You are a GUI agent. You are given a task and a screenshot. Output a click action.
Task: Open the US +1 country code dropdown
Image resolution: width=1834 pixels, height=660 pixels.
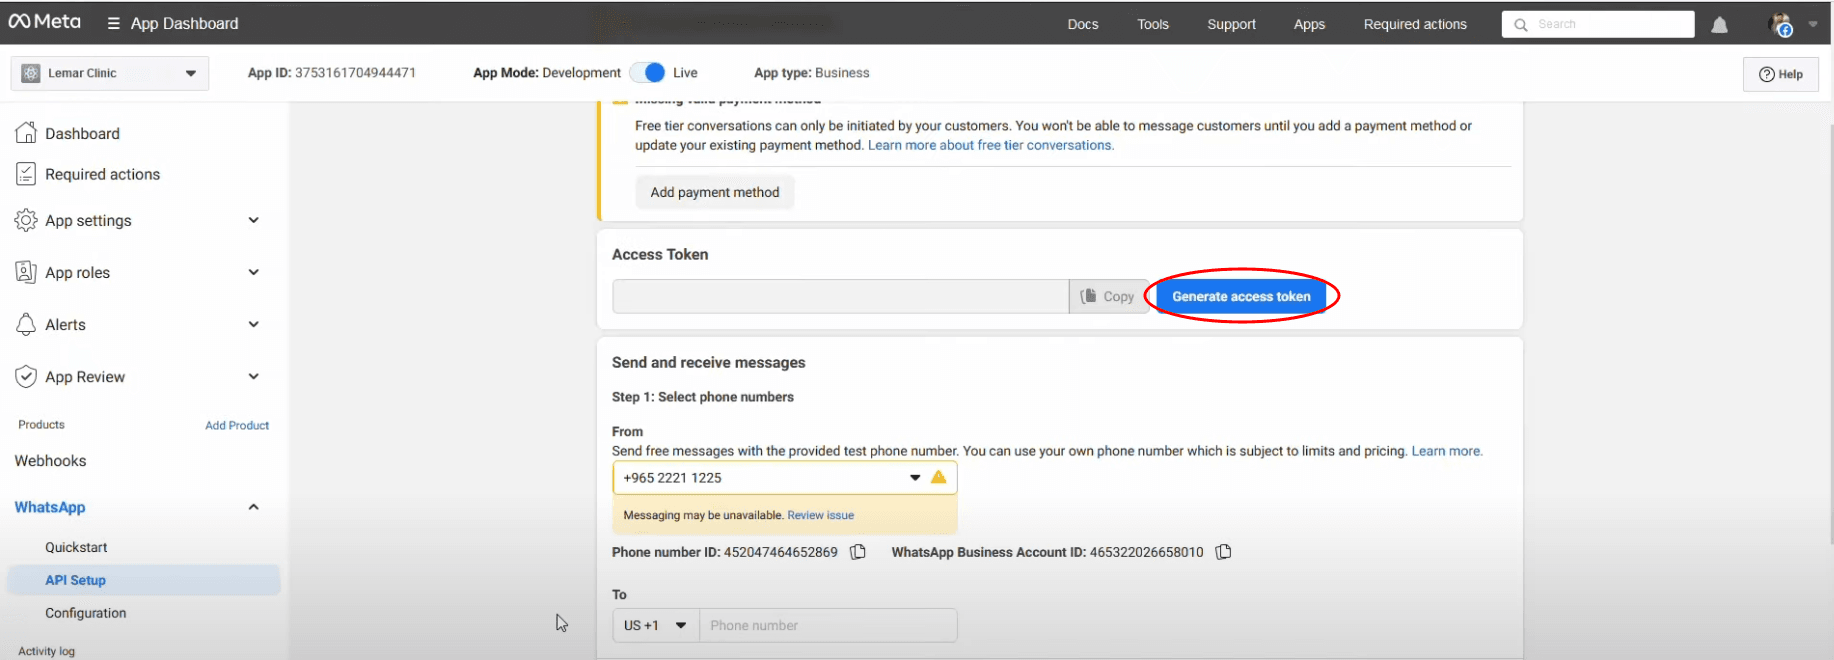pyautogui.click(x=655, y=625)
